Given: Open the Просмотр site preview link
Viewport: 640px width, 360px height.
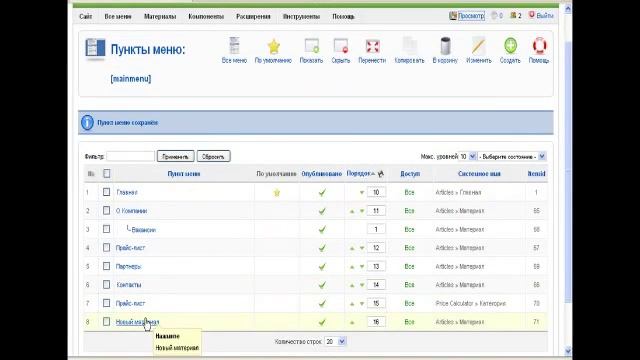Looking at the screenshot, I should click(x=471, y=16).
